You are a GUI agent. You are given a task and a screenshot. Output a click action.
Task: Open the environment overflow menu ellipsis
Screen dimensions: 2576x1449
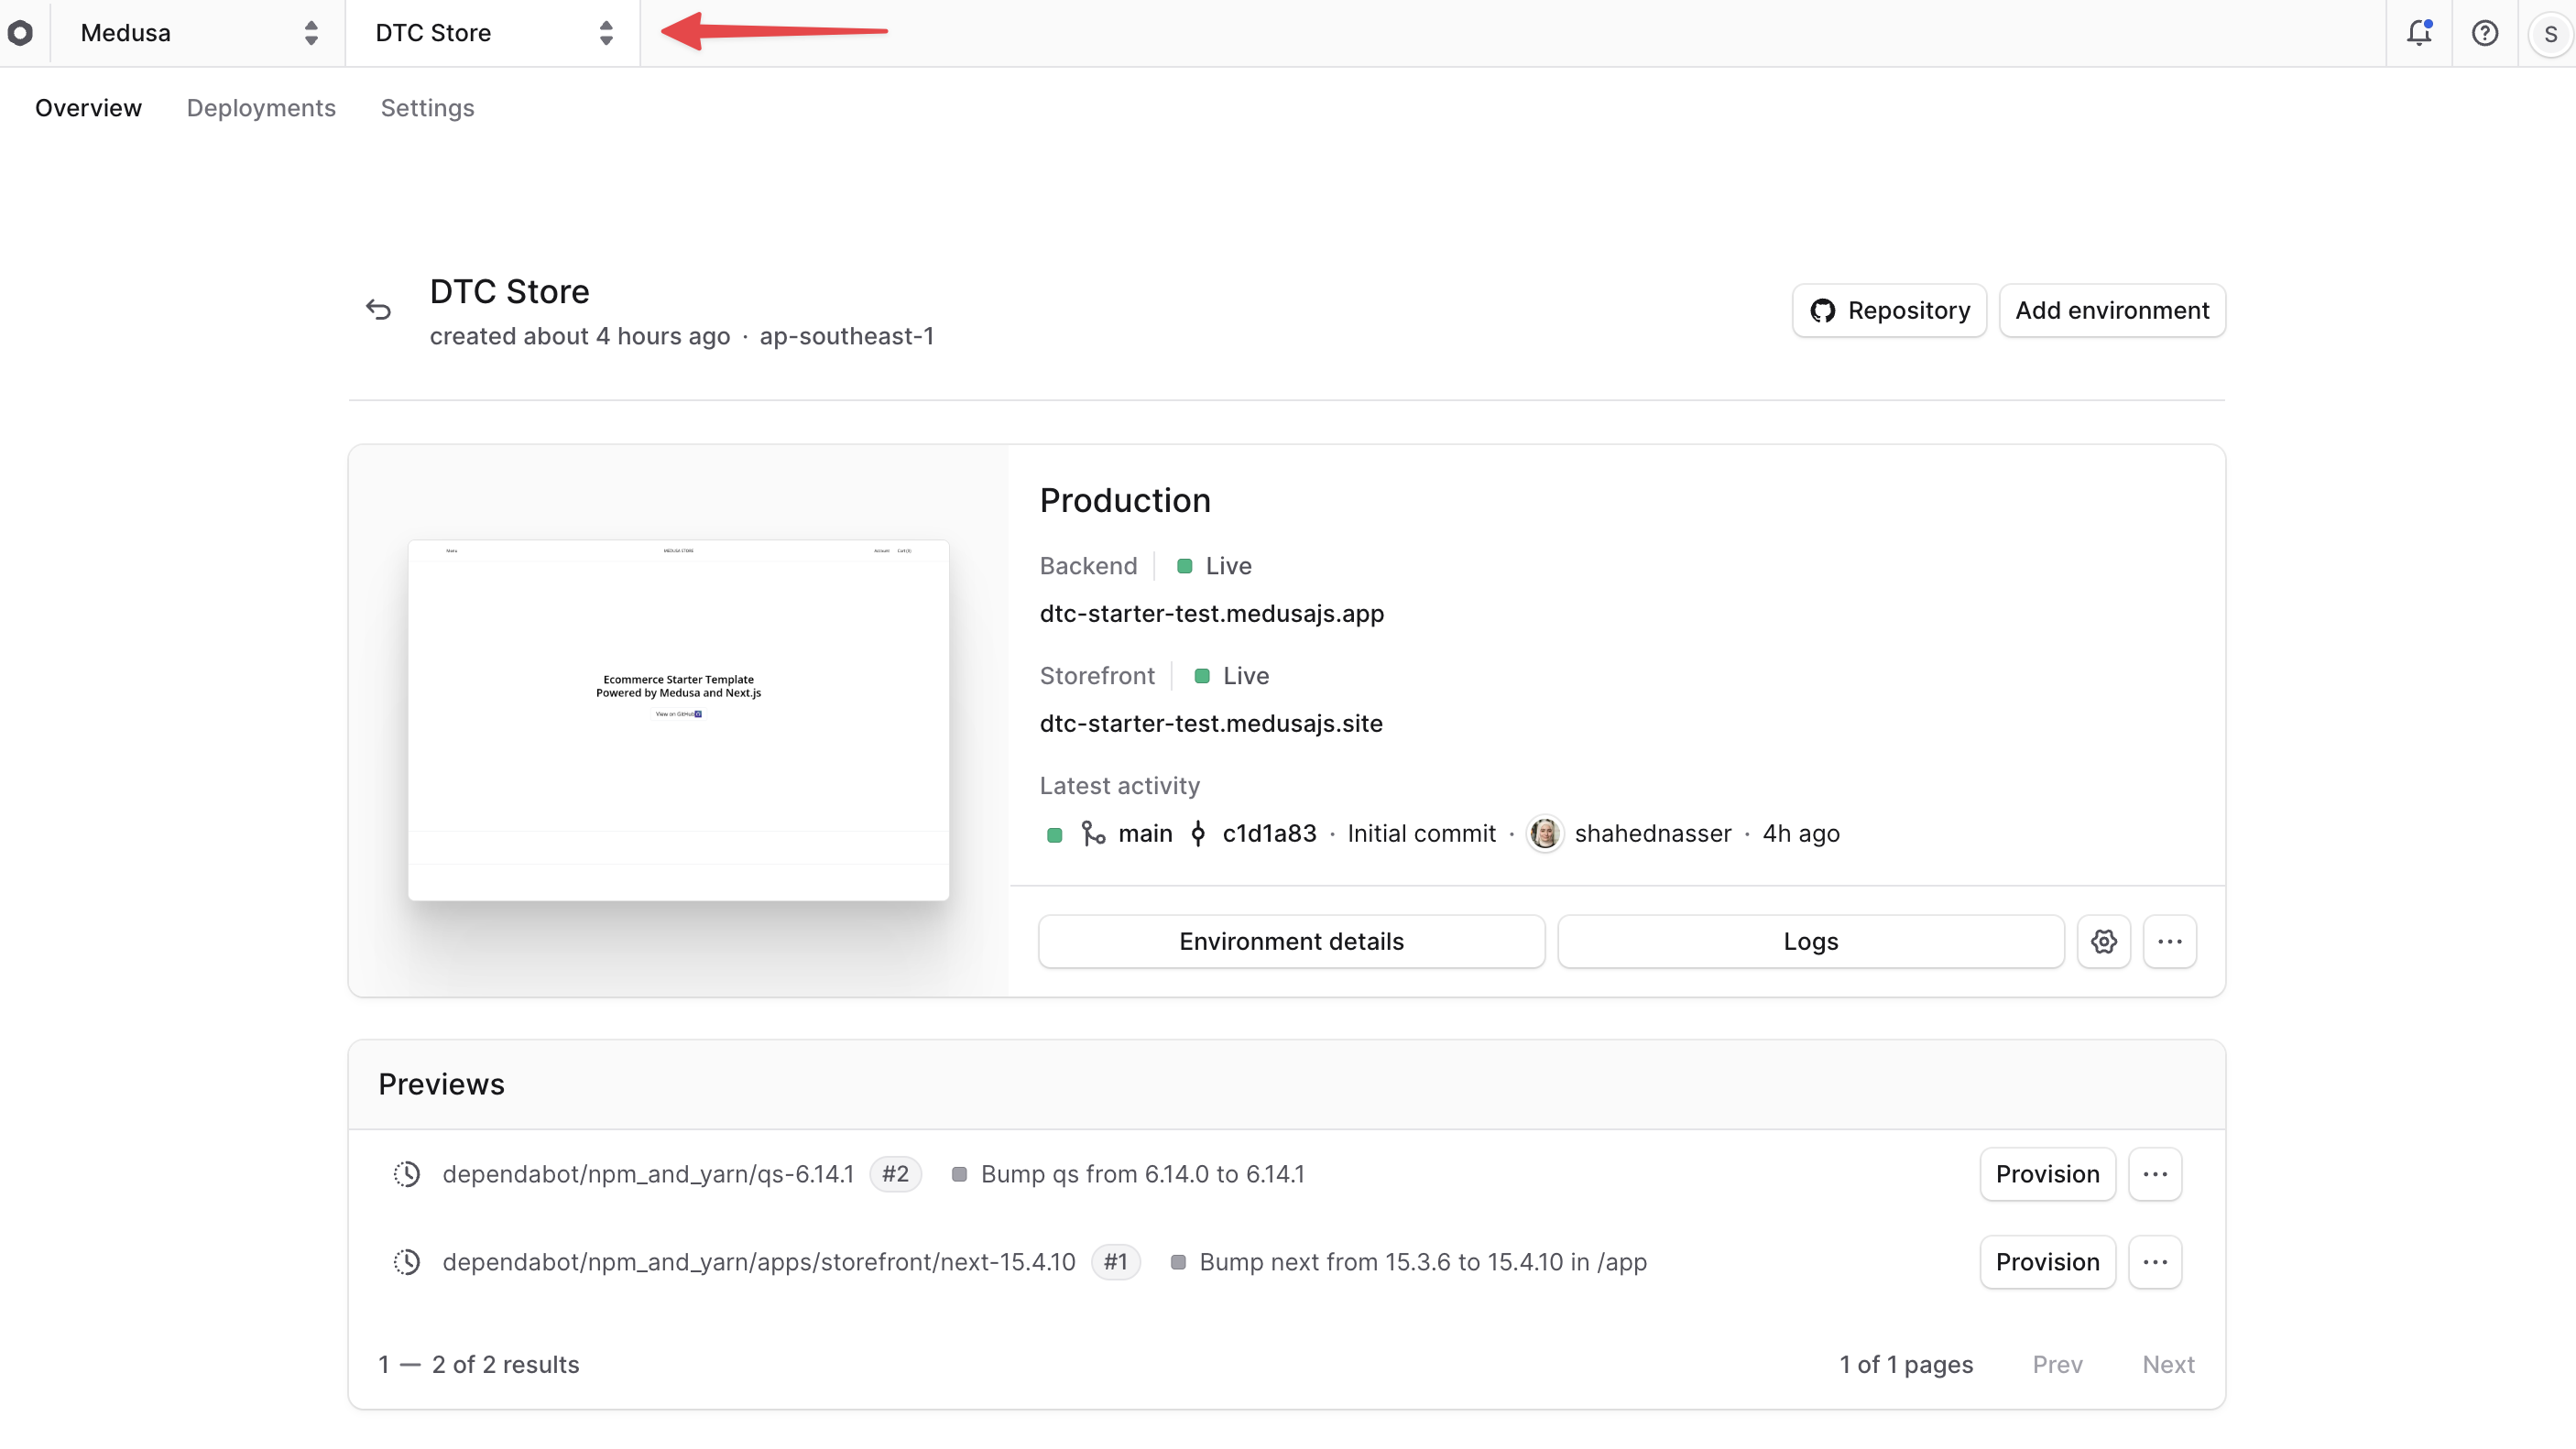coord(2170,941)
